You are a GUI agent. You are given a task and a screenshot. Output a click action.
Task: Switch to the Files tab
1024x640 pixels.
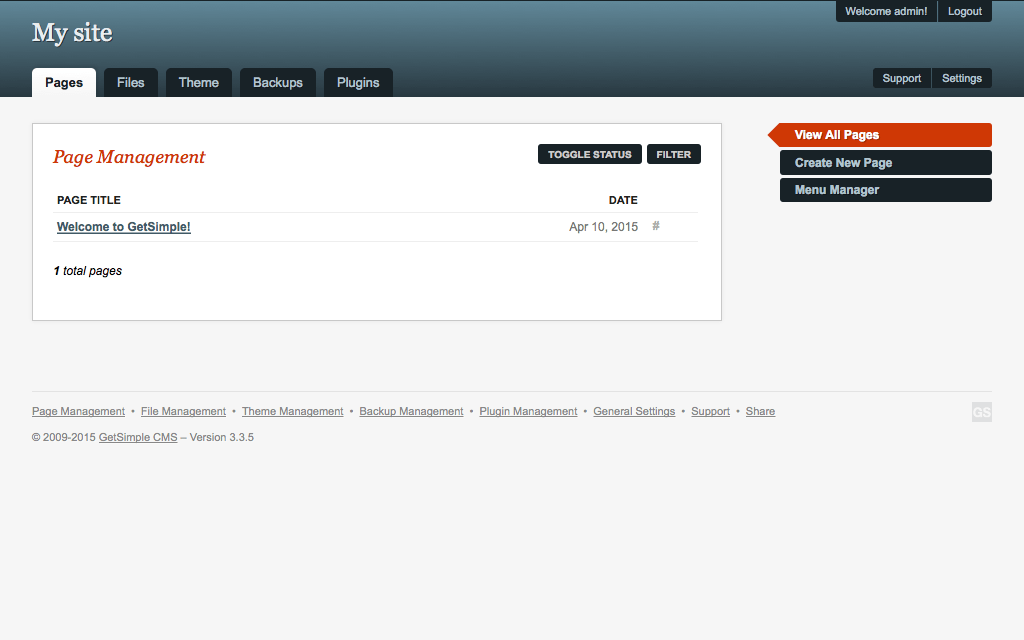(130, 82)
